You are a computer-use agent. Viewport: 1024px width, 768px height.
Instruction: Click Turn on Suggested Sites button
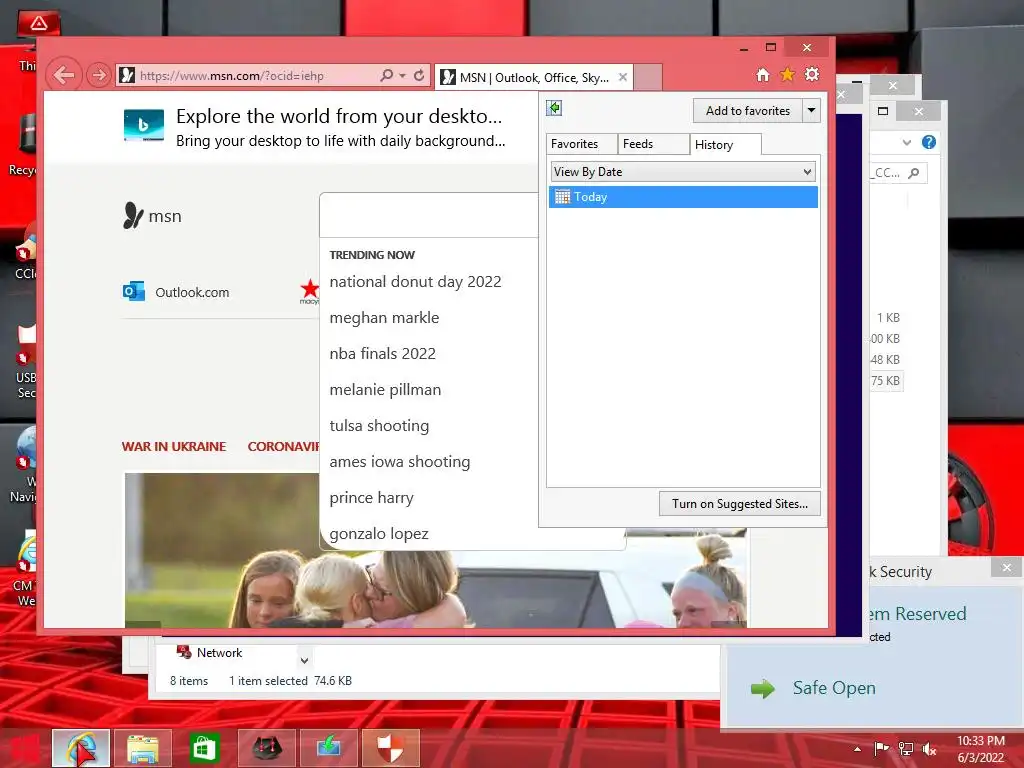(740, 504)
